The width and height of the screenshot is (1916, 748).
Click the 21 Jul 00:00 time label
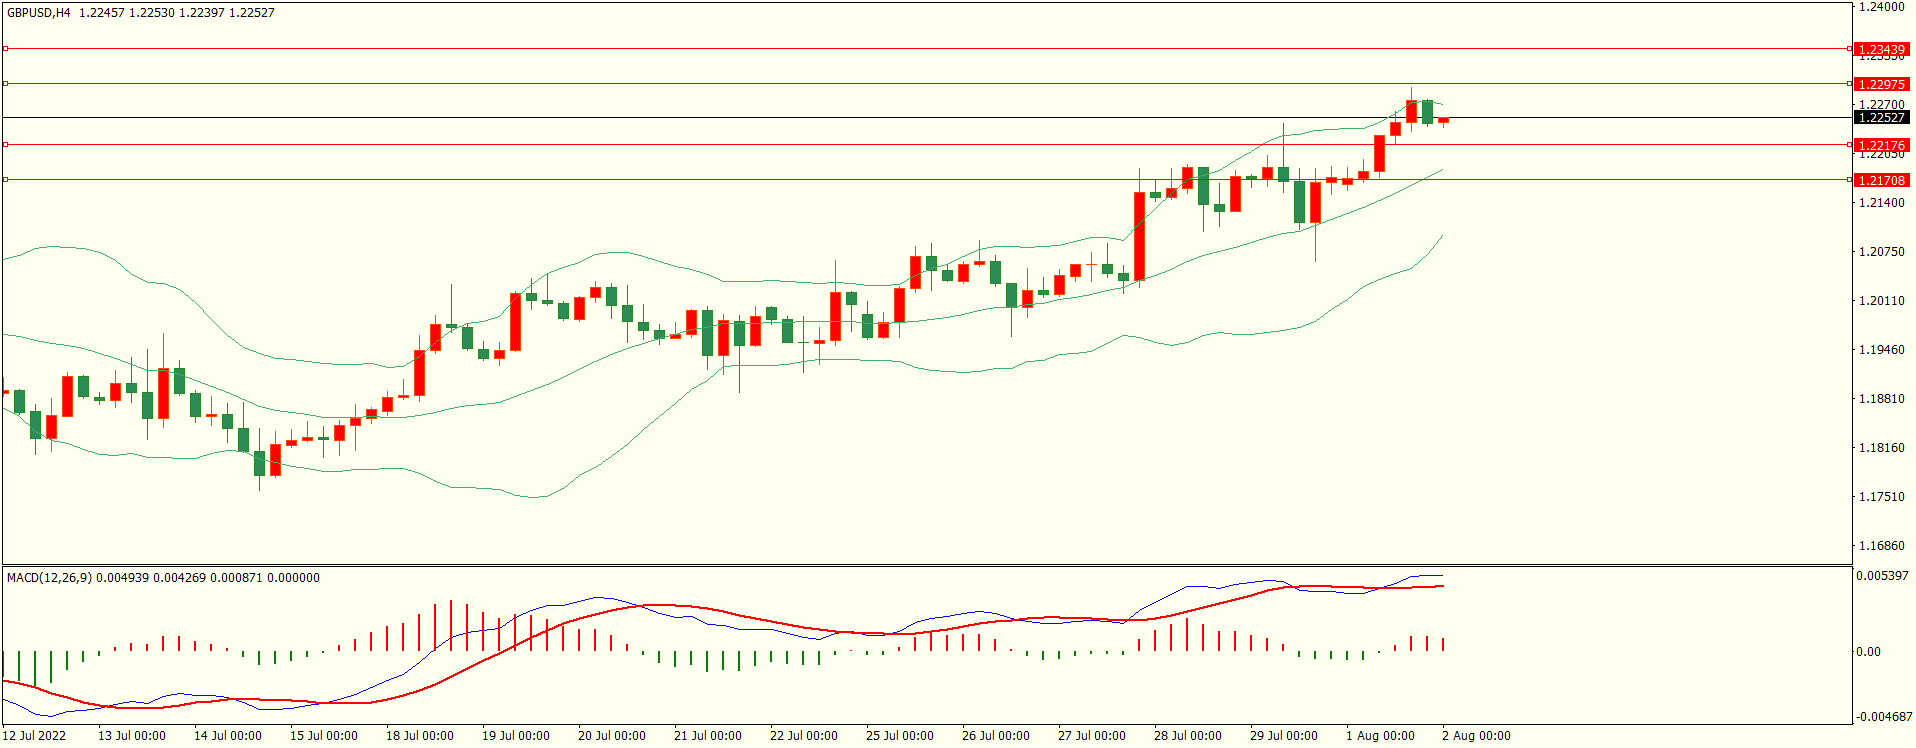pyautogui.click(x=708, y=736)
